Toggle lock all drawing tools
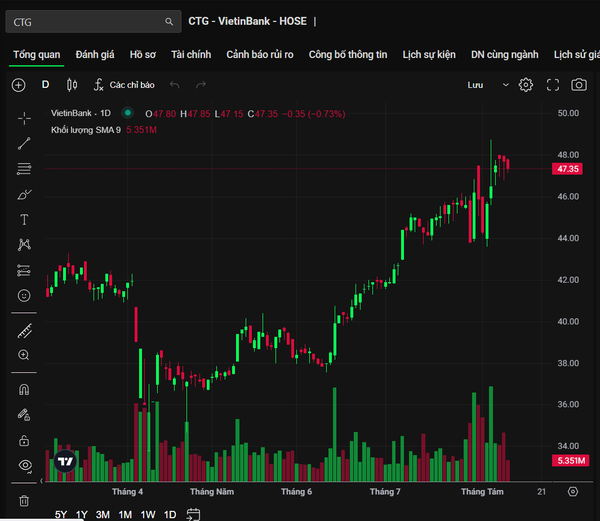600x521 pixels. pos(24,441)
